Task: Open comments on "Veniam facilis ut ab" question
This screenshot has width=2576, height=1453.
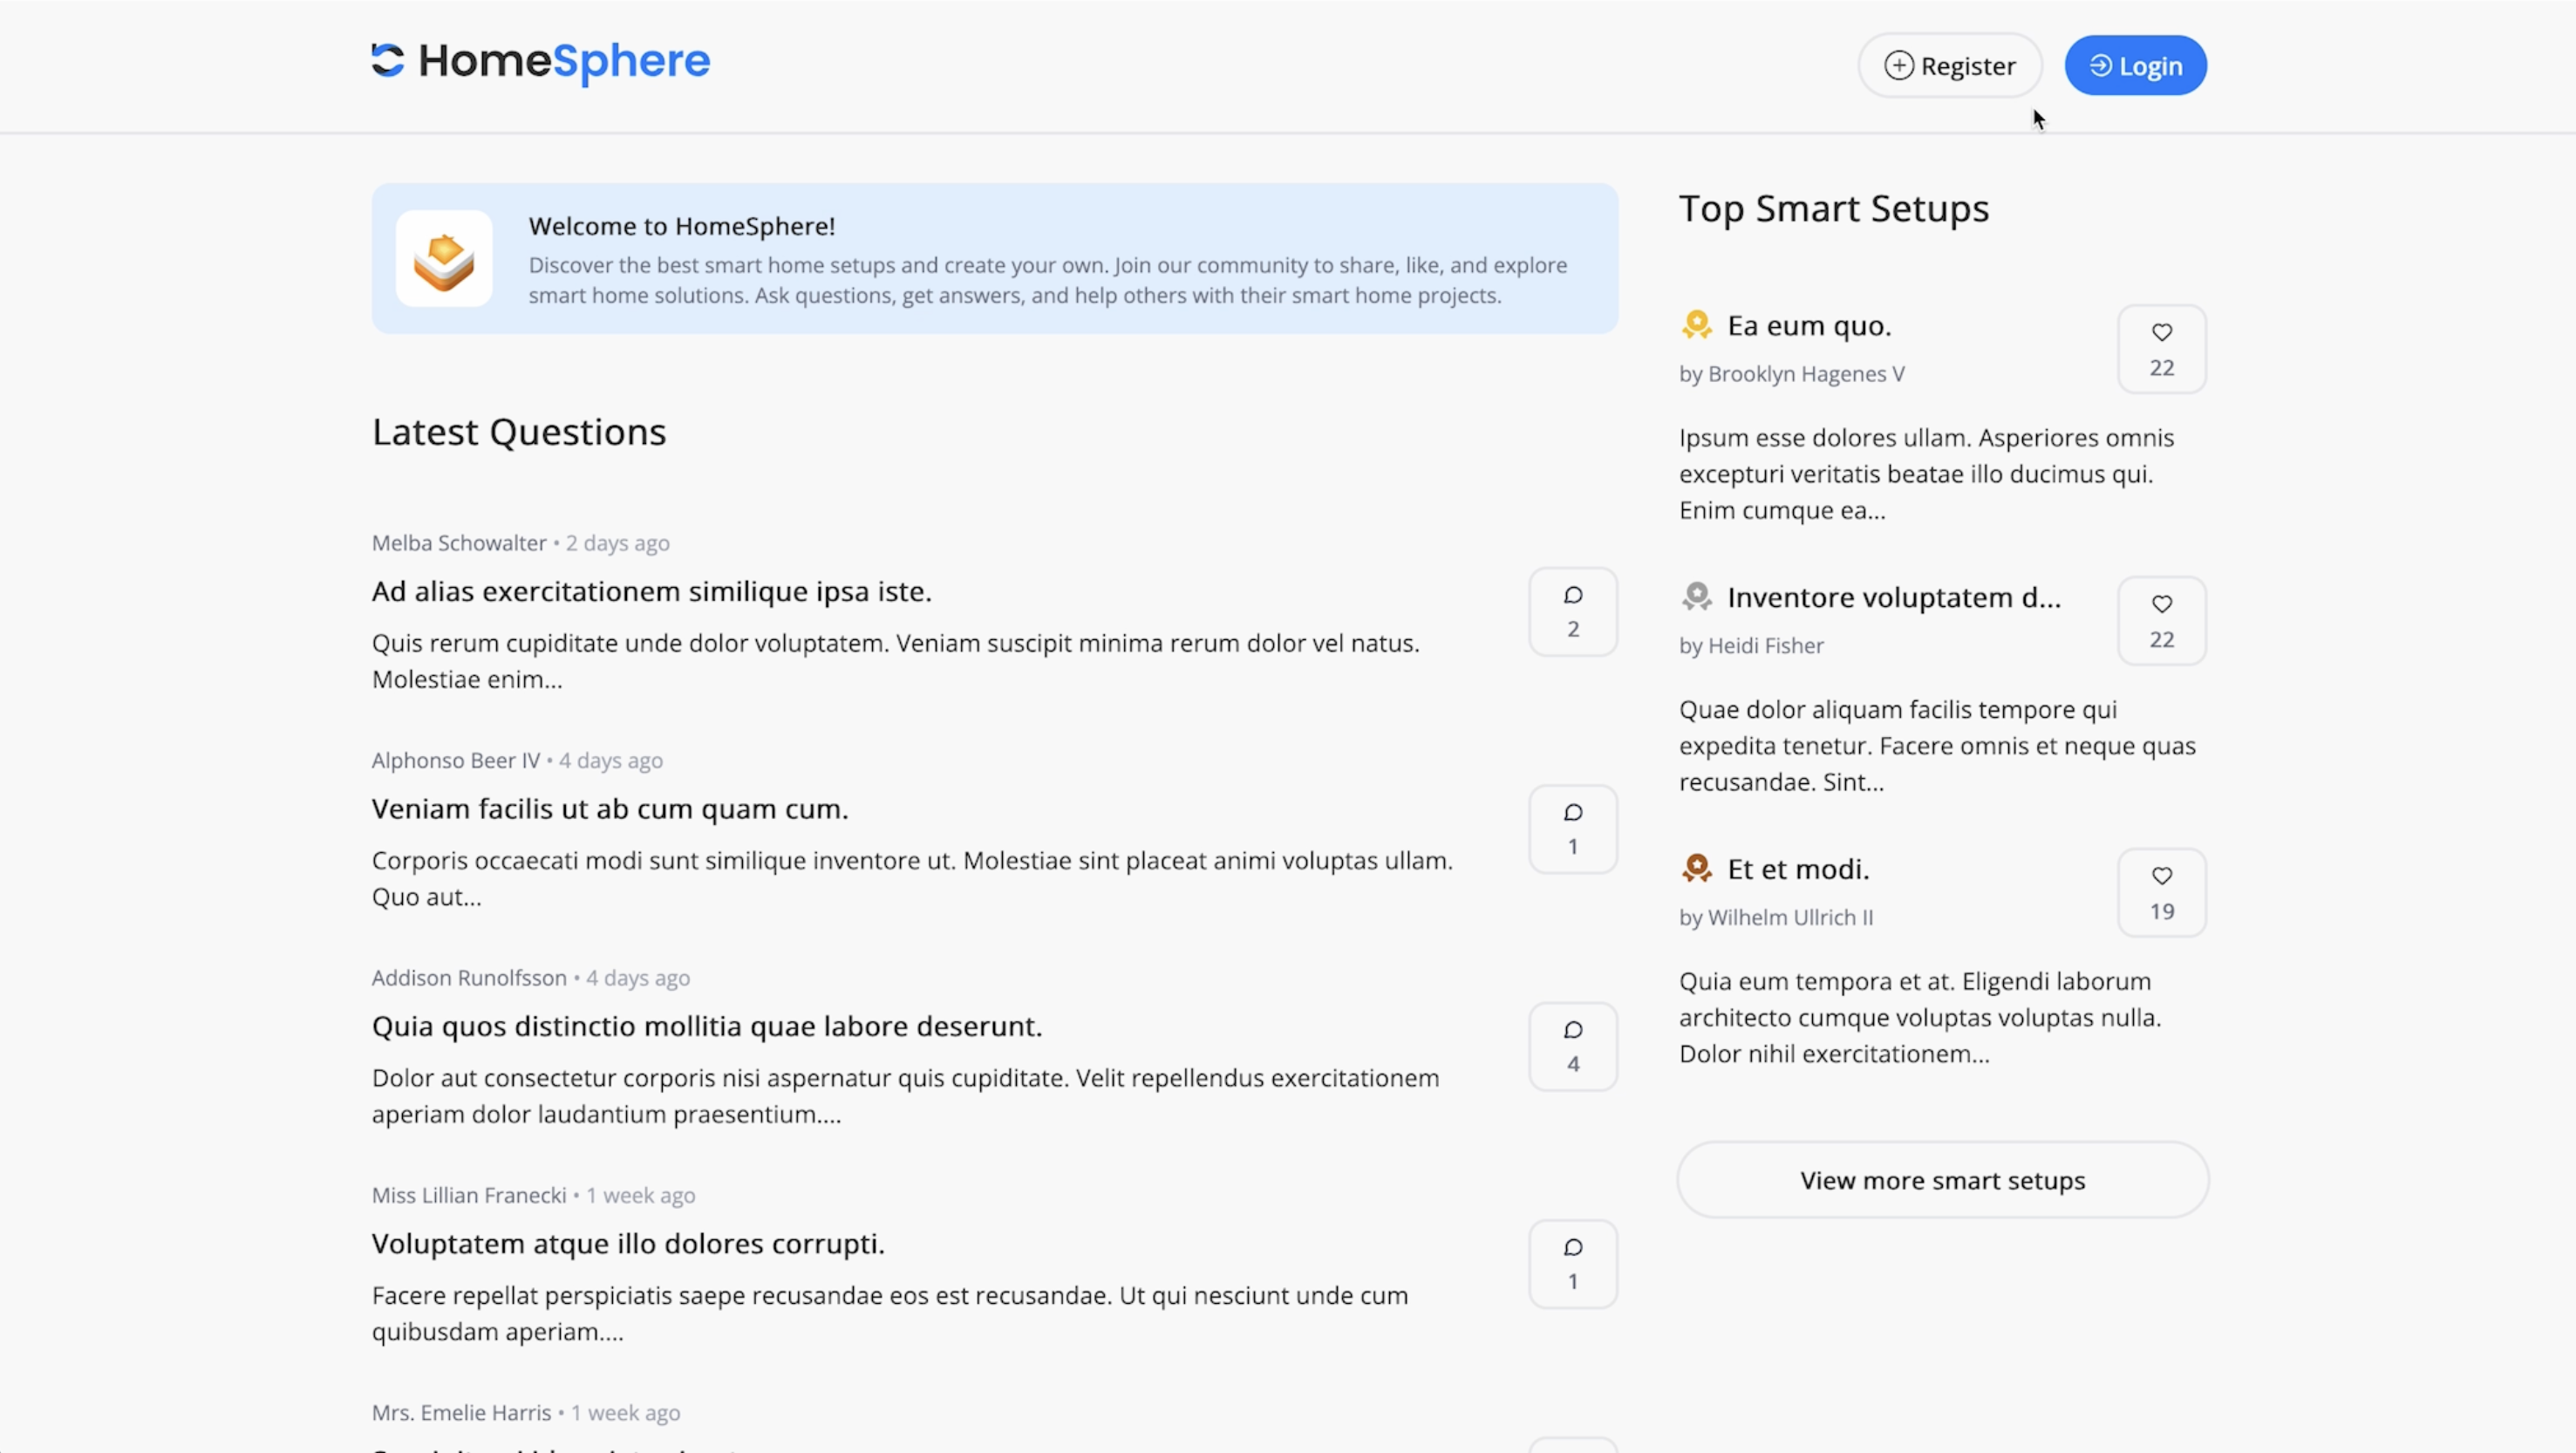Action: [1573, 829]
